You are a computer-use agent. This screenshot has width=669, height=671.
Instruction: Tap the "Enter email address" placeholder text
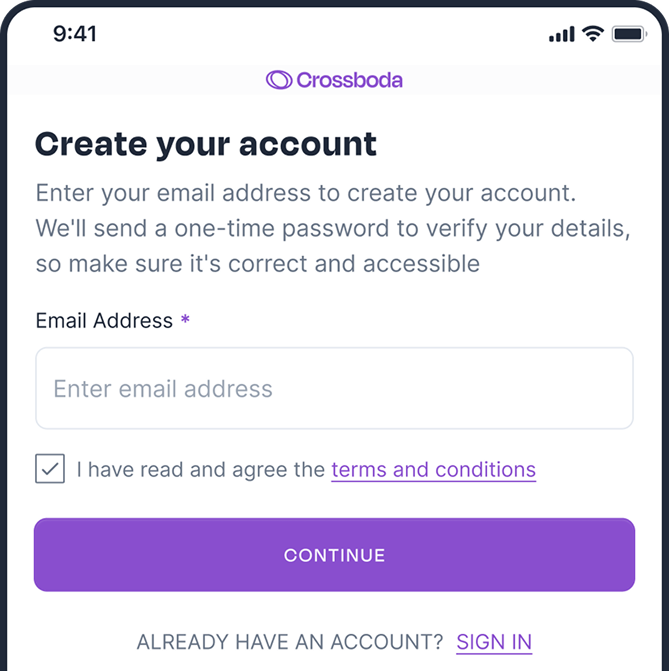[163, 389]
